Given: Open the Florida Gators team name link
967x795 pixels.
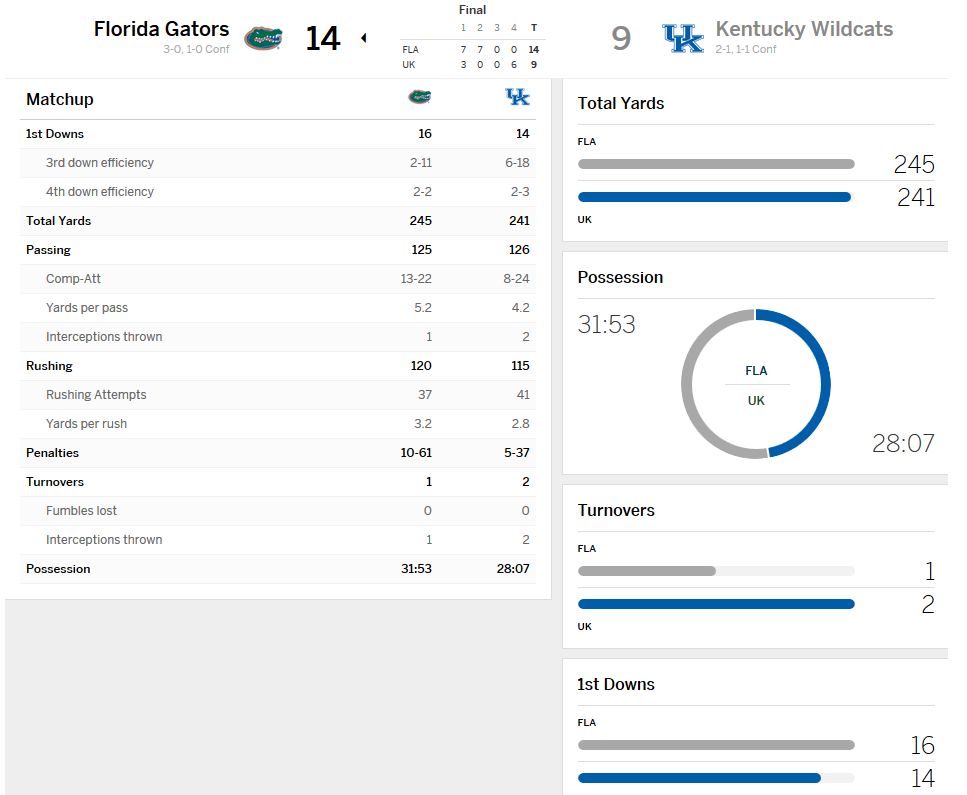Looking at the screenshot, I should pyautogui.click(x=161, y=29).
